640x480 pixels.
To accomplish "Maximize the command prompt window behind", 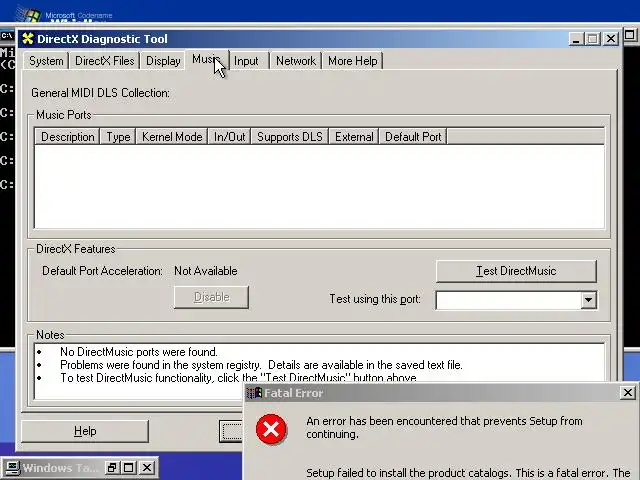I will 630,35.
